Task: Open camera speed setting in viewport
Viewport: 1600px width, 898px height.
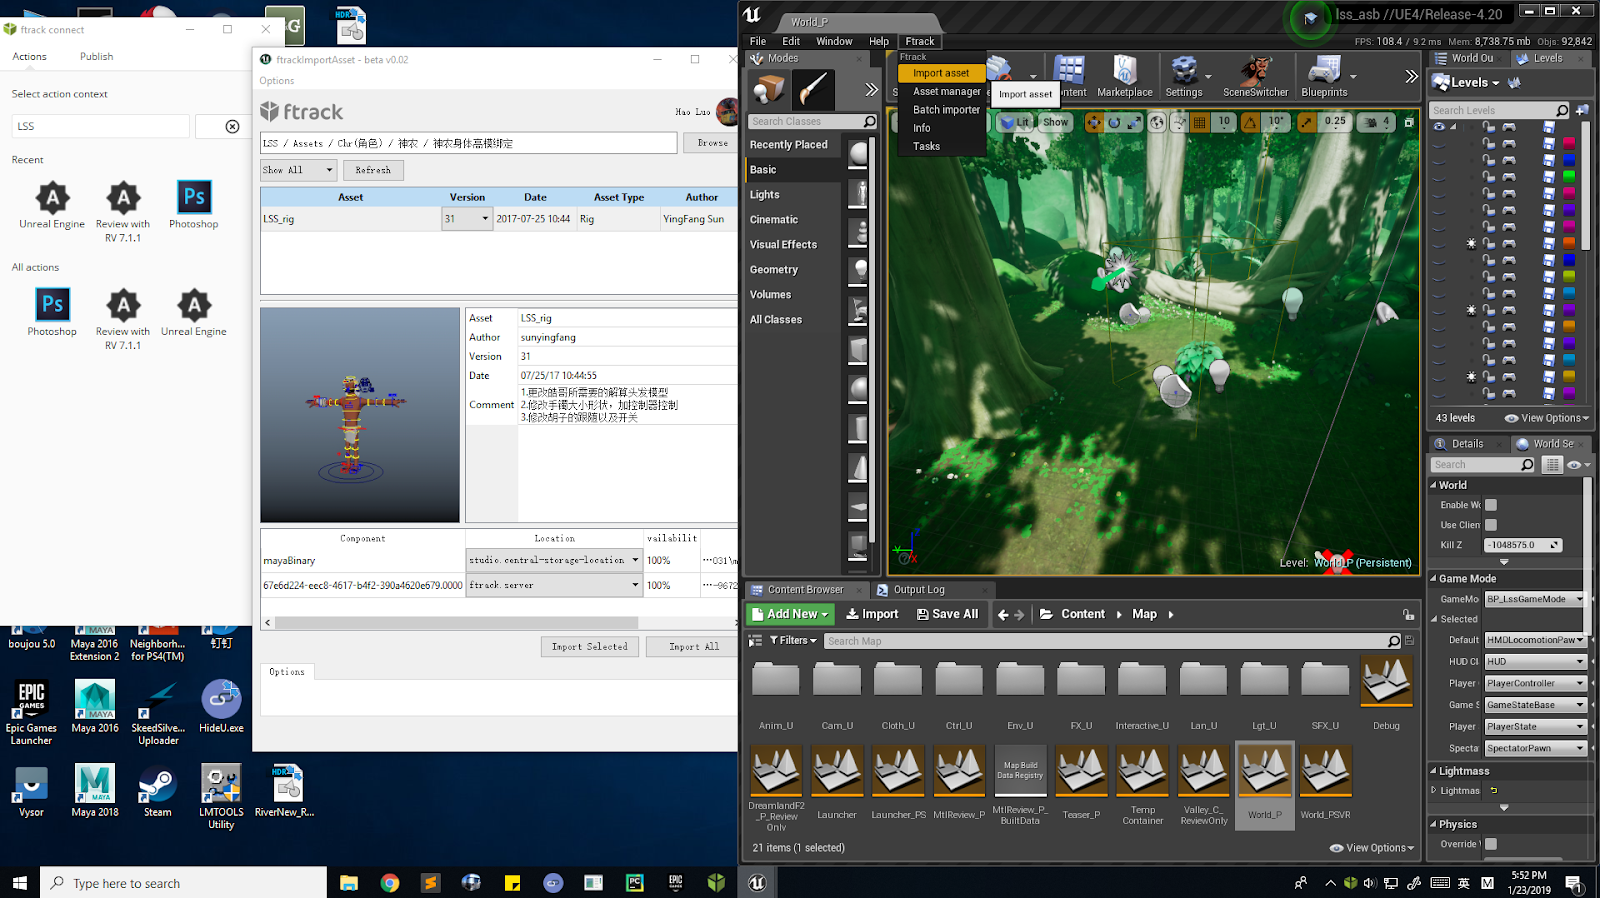Action: [x=1376, y=122]
